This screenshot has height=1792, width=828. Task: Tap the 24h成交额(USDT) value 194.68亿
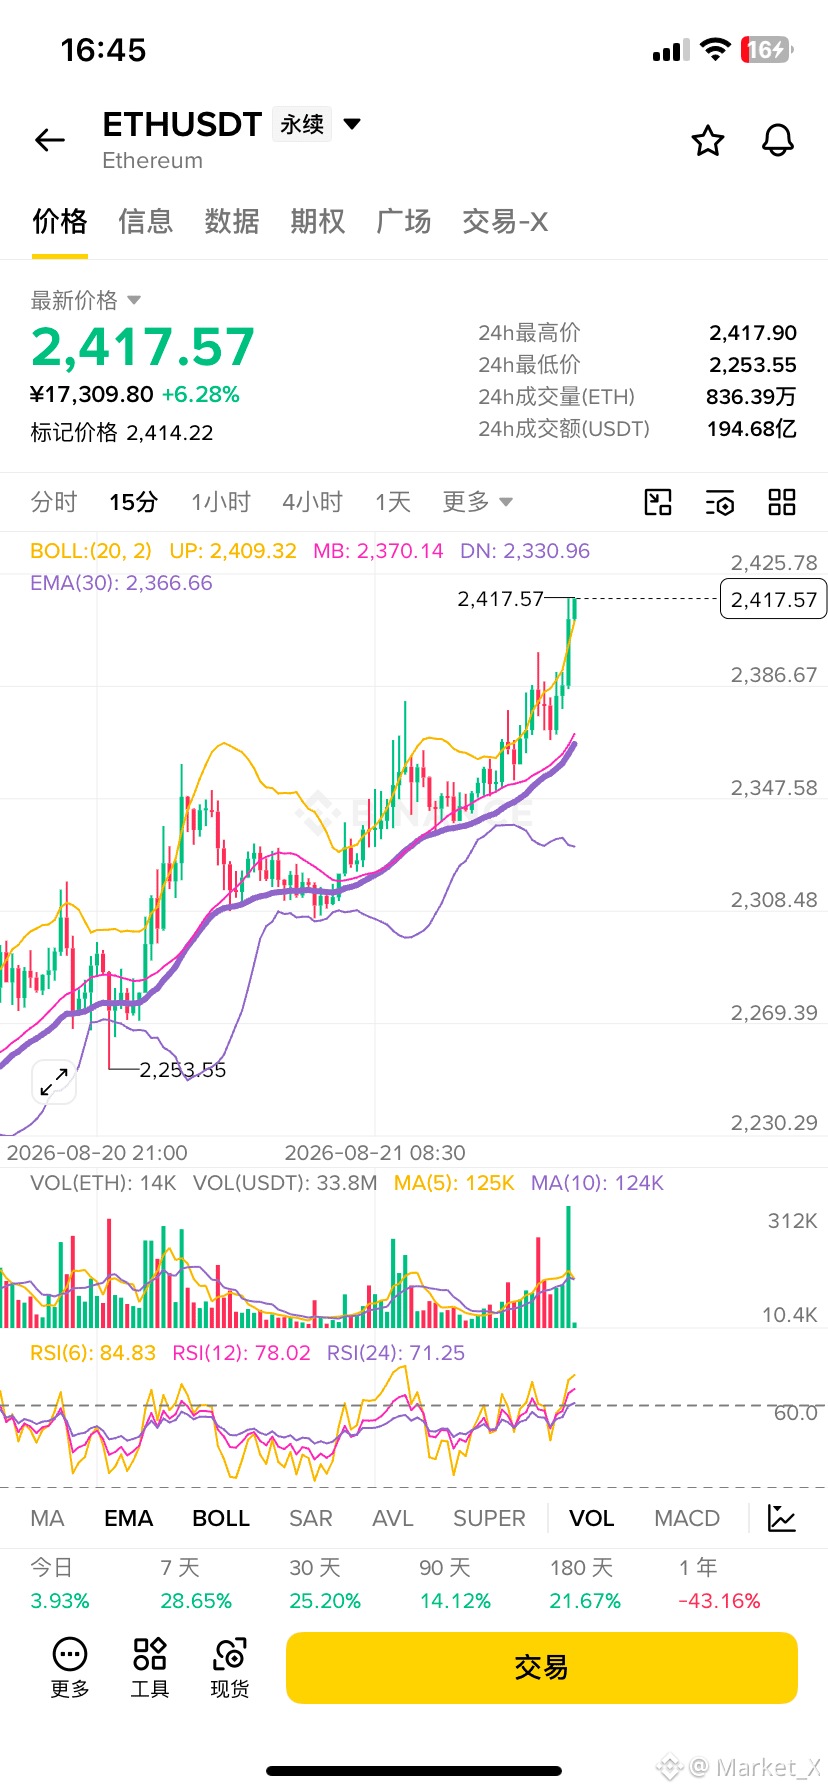click(x=752, y=429)
